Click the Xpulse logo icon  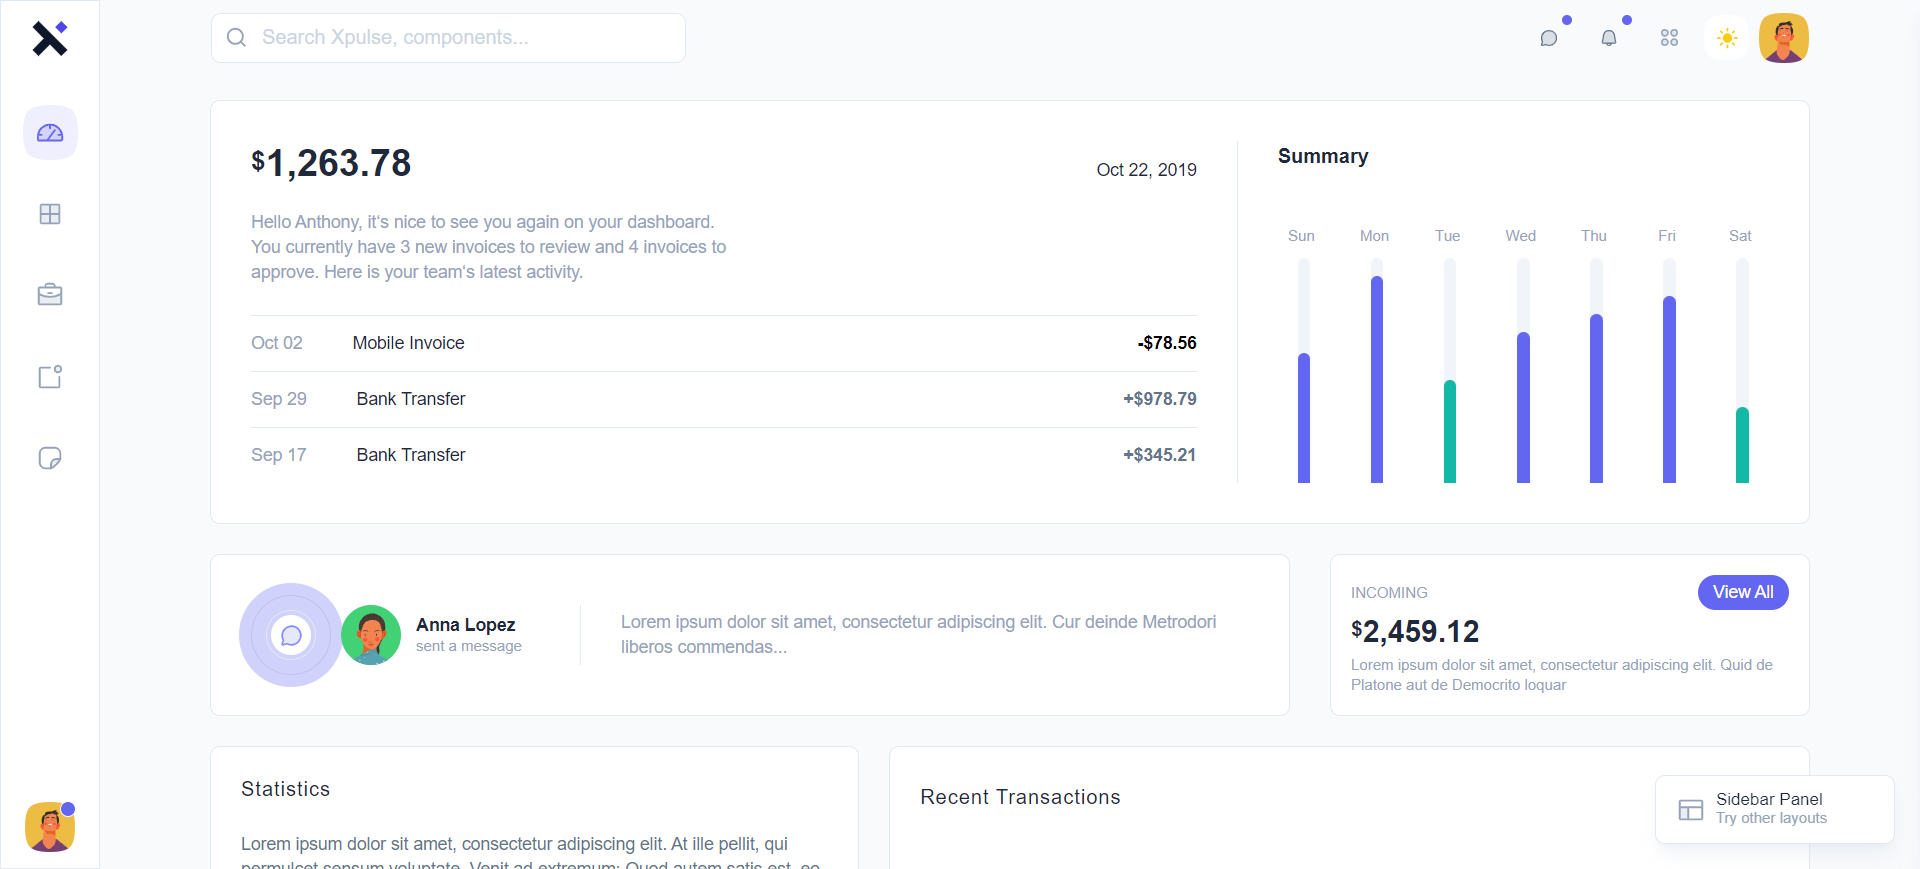tap(50, 38)
